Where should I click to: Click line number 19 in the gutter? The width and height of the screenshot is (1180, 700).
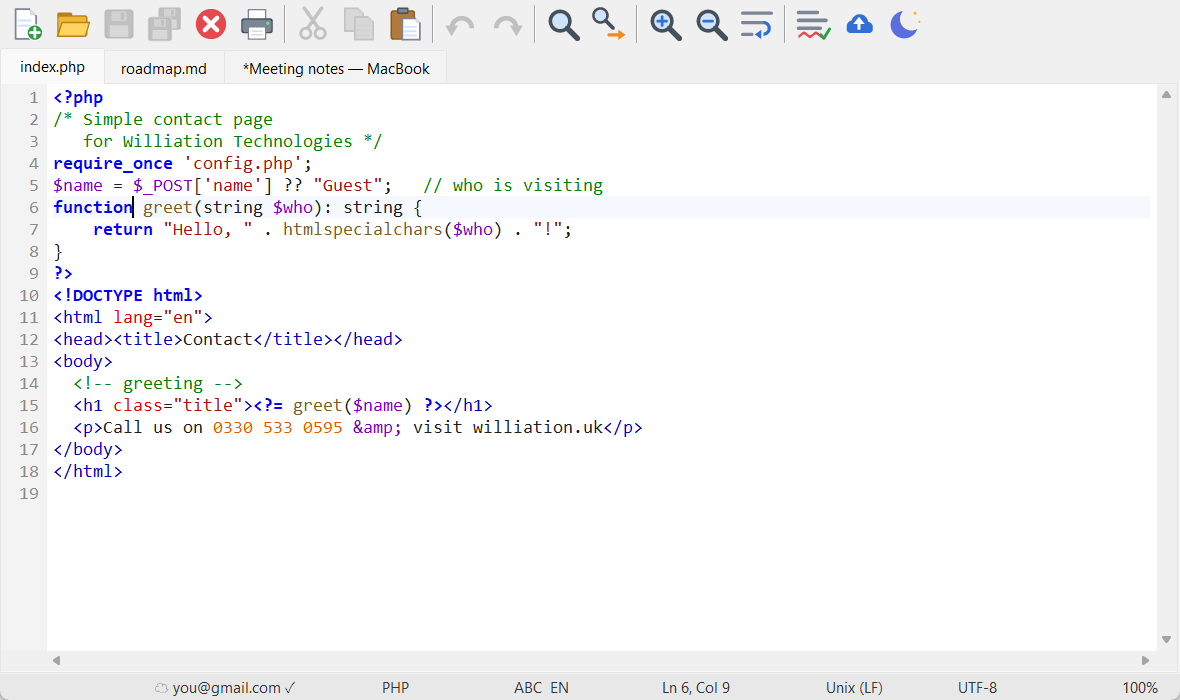coord(29,494)
